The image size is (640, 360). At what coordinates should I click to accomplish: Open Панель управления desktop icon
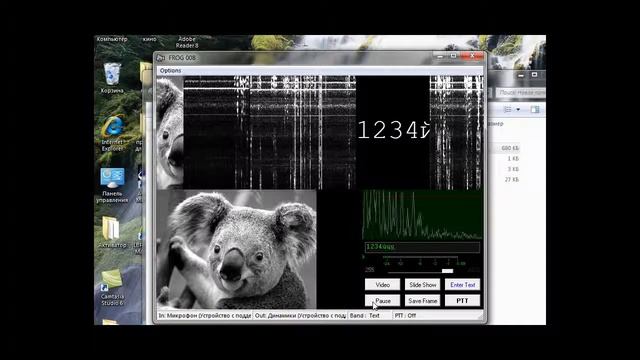pyautogui.click(x=112, y=185)
